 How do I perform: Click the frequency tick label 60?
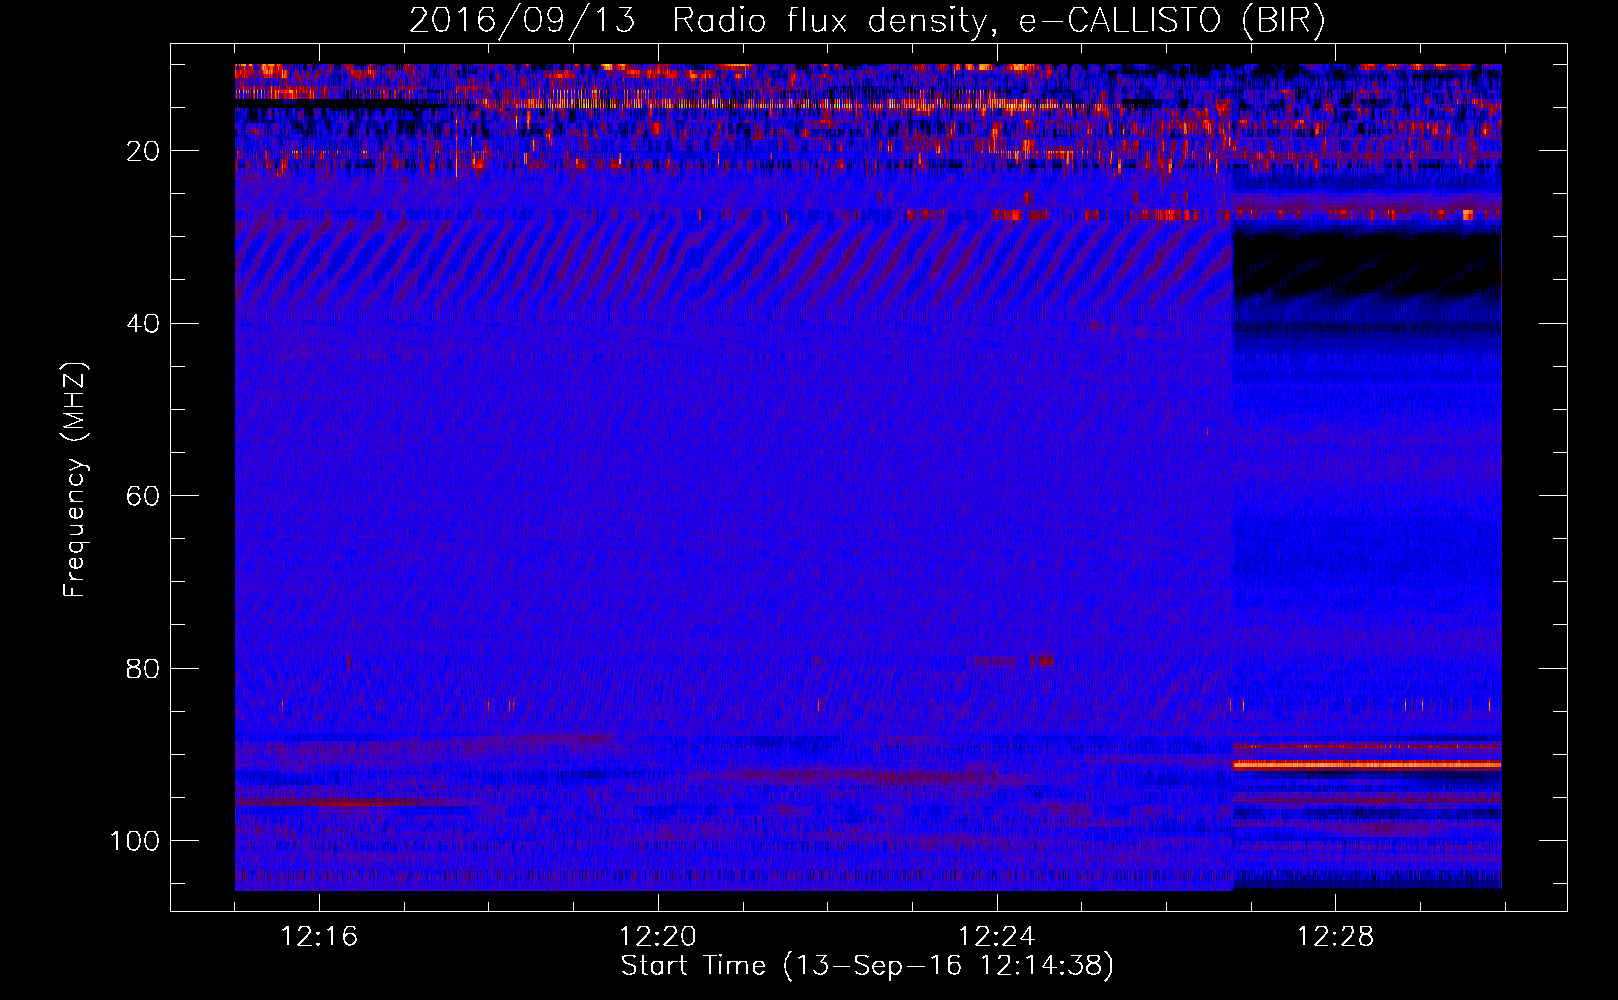click(144, 496)
